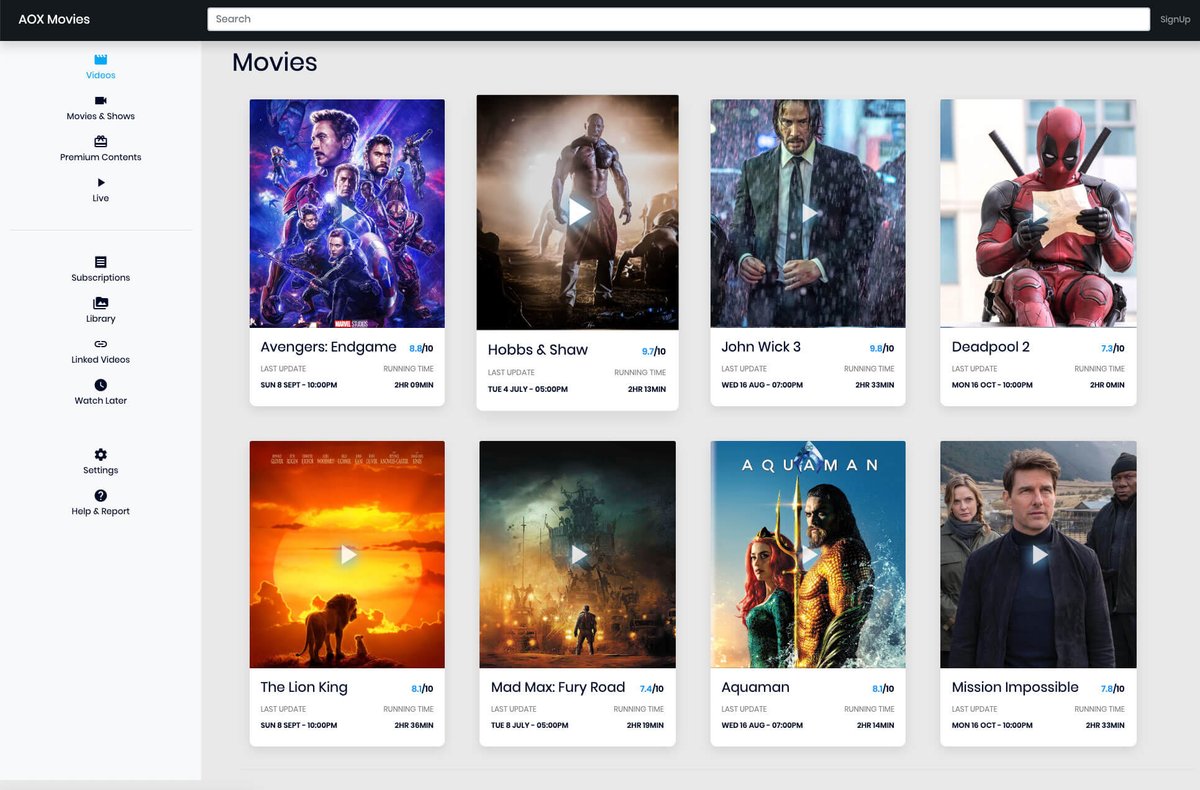
Task: Open the Deadpool 2 poster
Action: pyautogui.click(x=1037, y=212)
